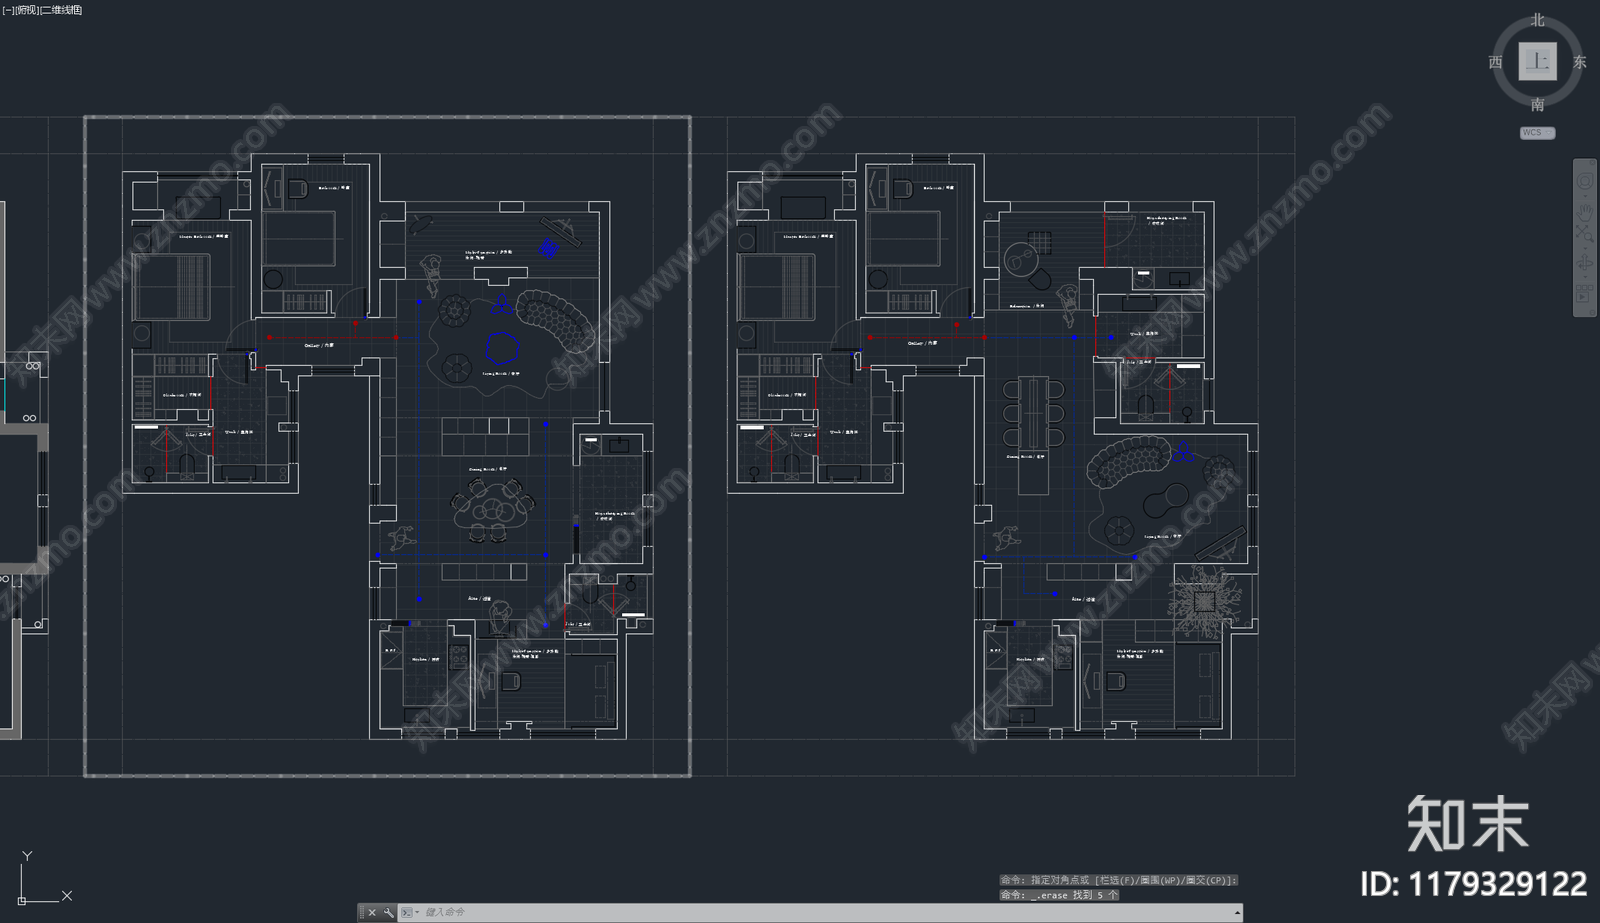
Task: Click the '_.erase 找到 5 个' history line
Action: point(1059,895)
